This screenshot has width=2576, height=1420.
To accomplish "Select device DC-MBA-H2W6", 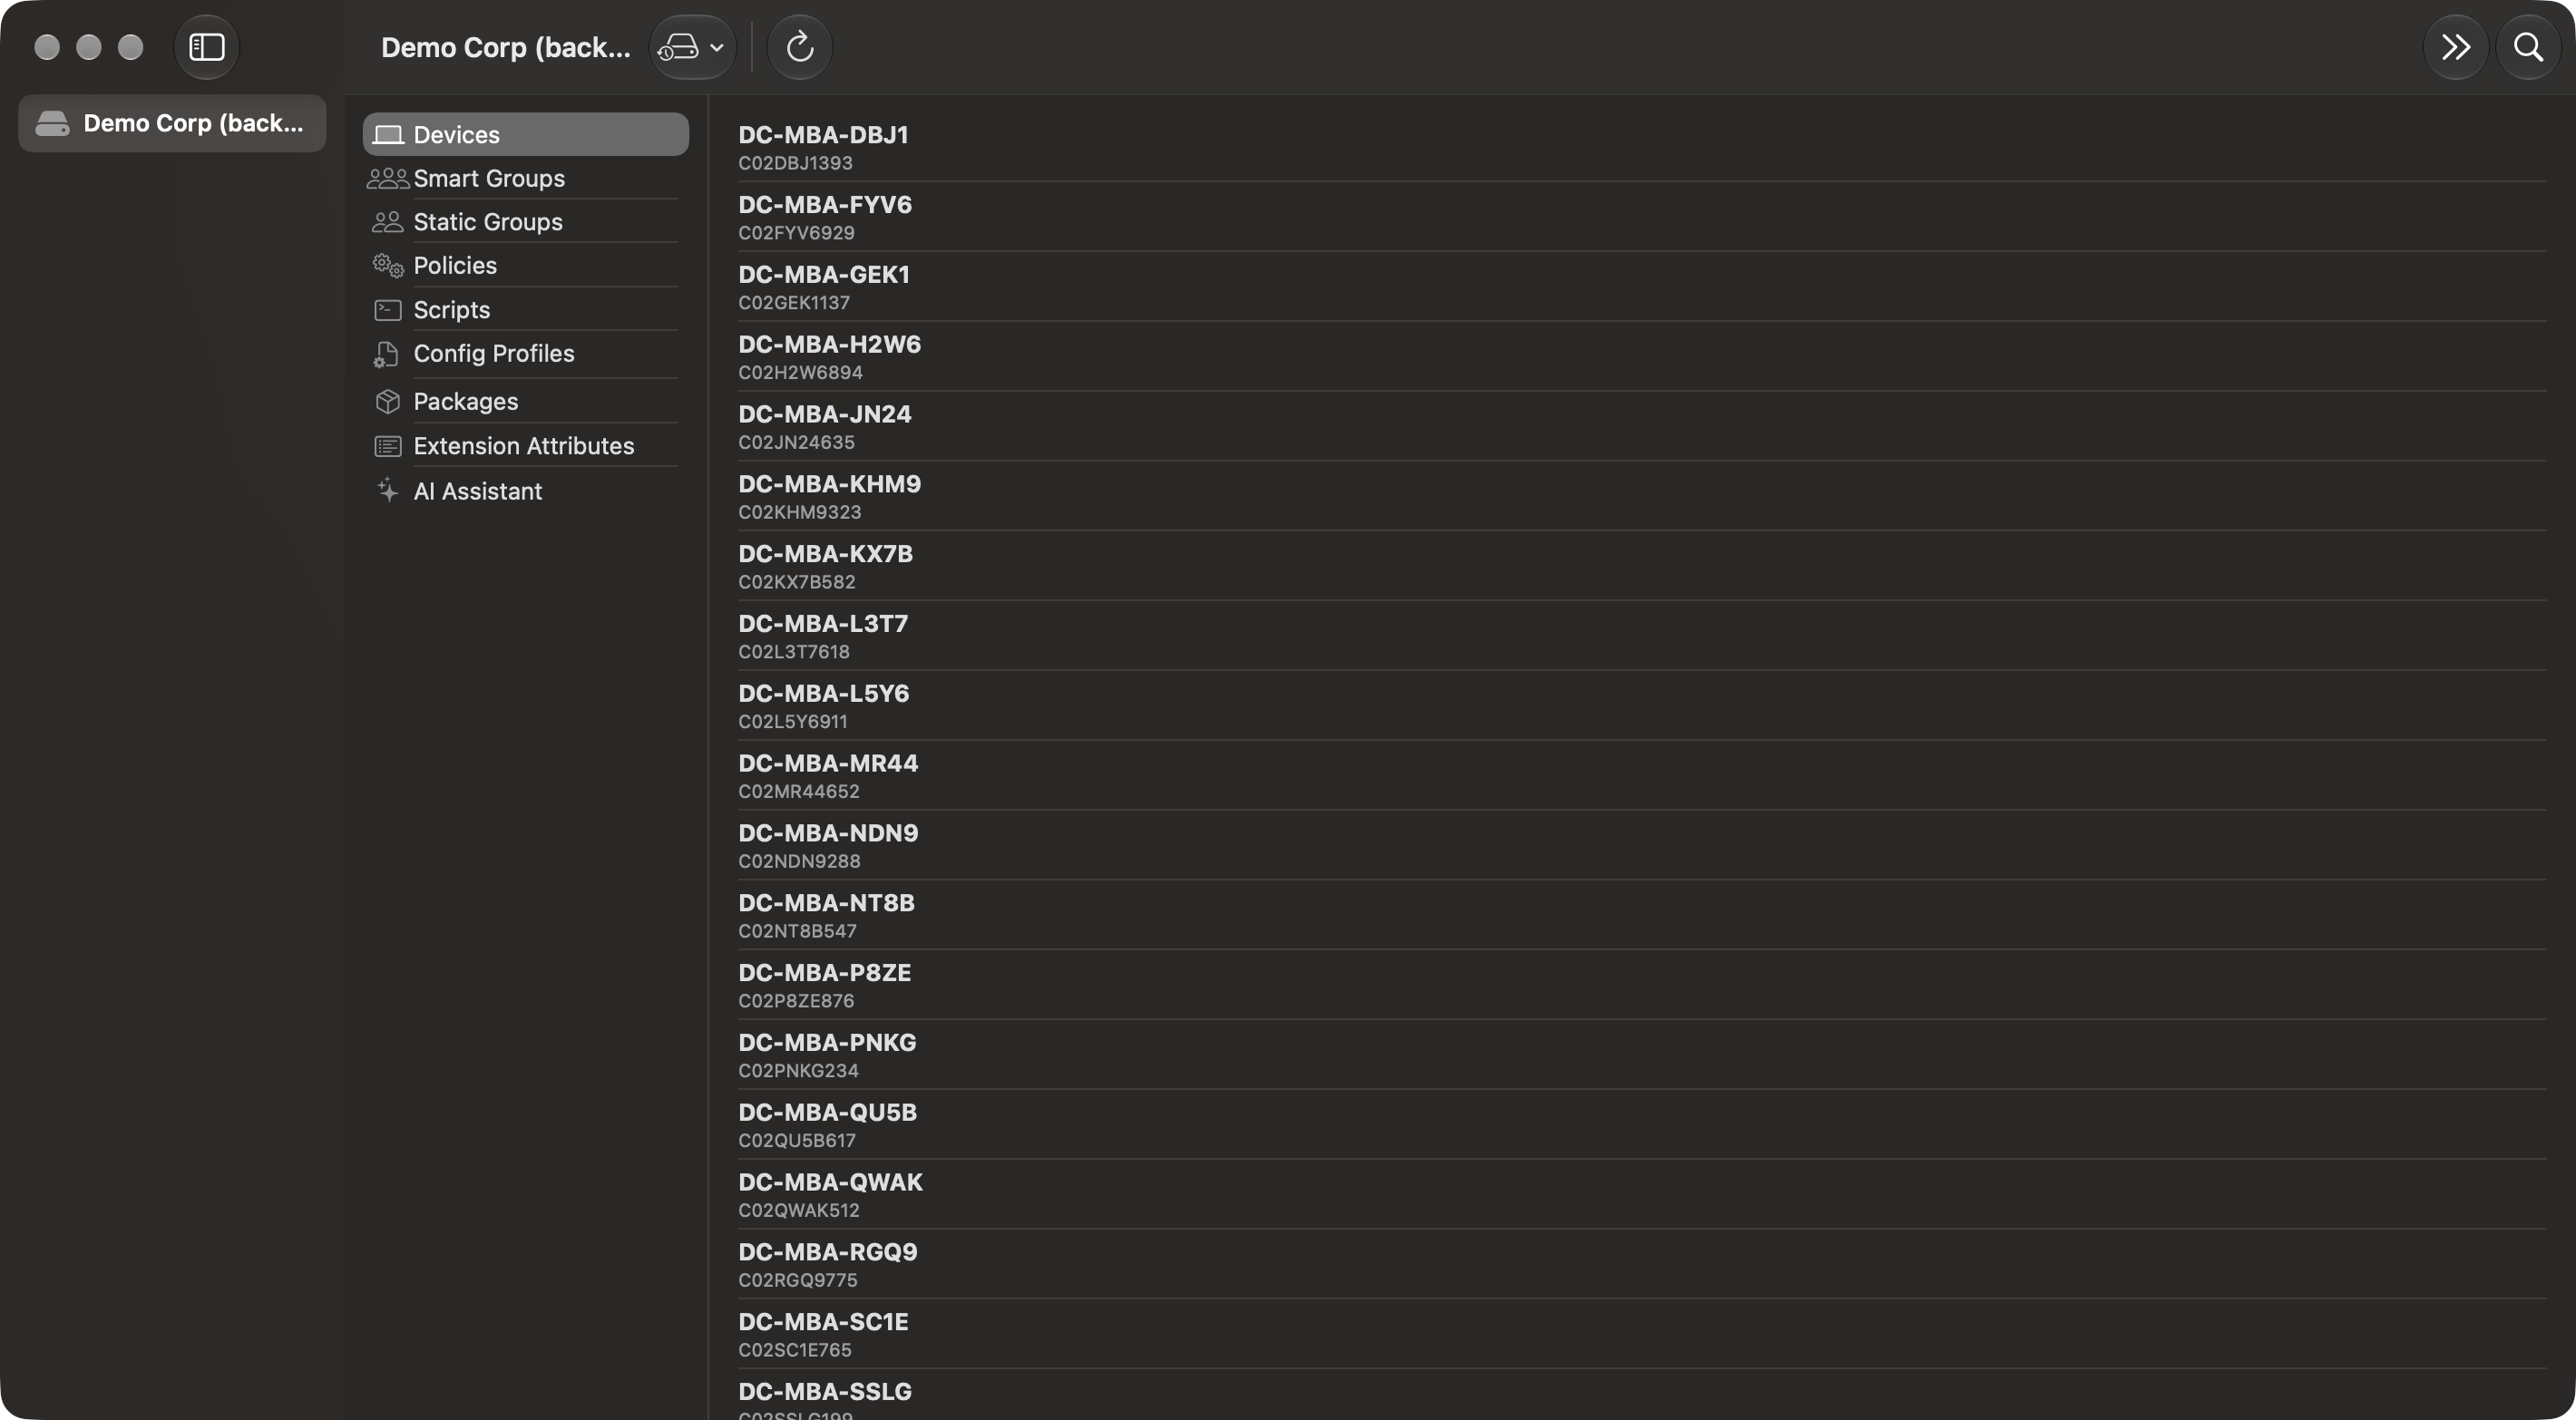I will coord(1642,357).
